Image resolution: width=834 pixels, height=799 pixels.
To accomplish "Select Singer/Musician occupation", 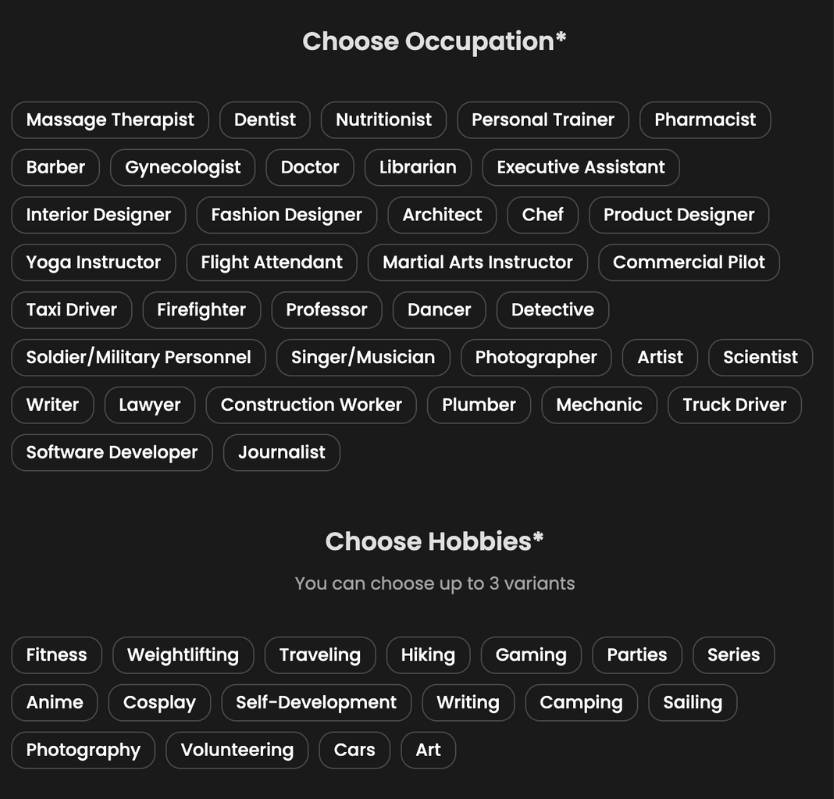I will click(x=364, y=357).
